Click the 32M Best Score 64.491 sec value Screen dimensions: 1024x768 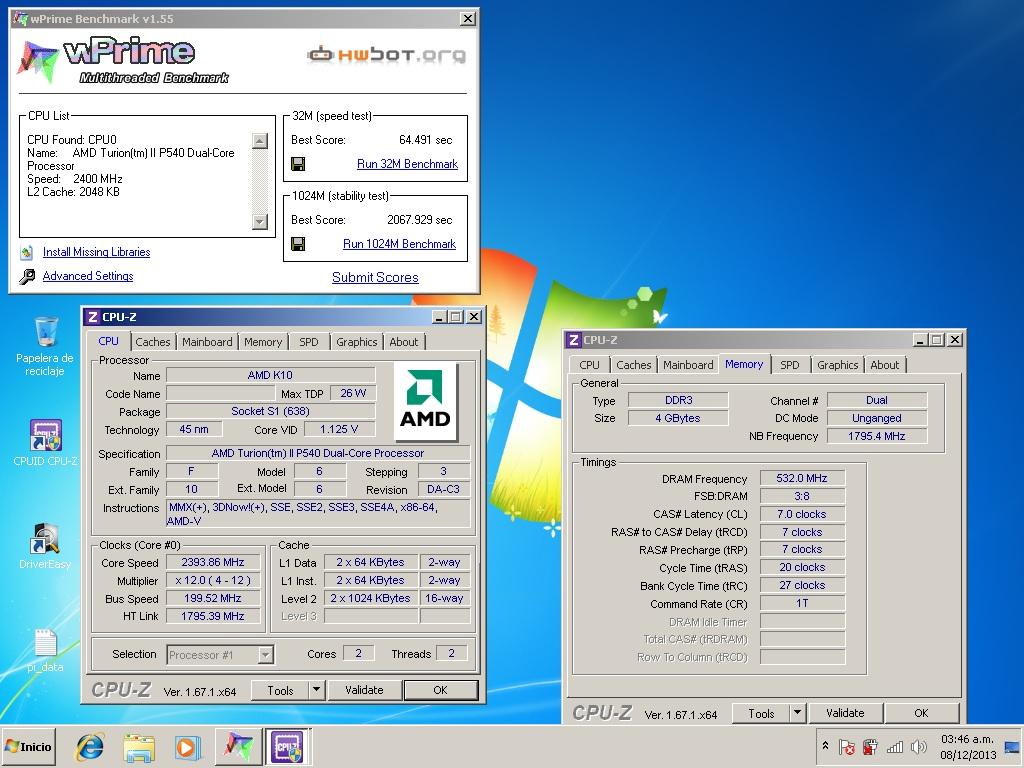(x=425, y=140)
